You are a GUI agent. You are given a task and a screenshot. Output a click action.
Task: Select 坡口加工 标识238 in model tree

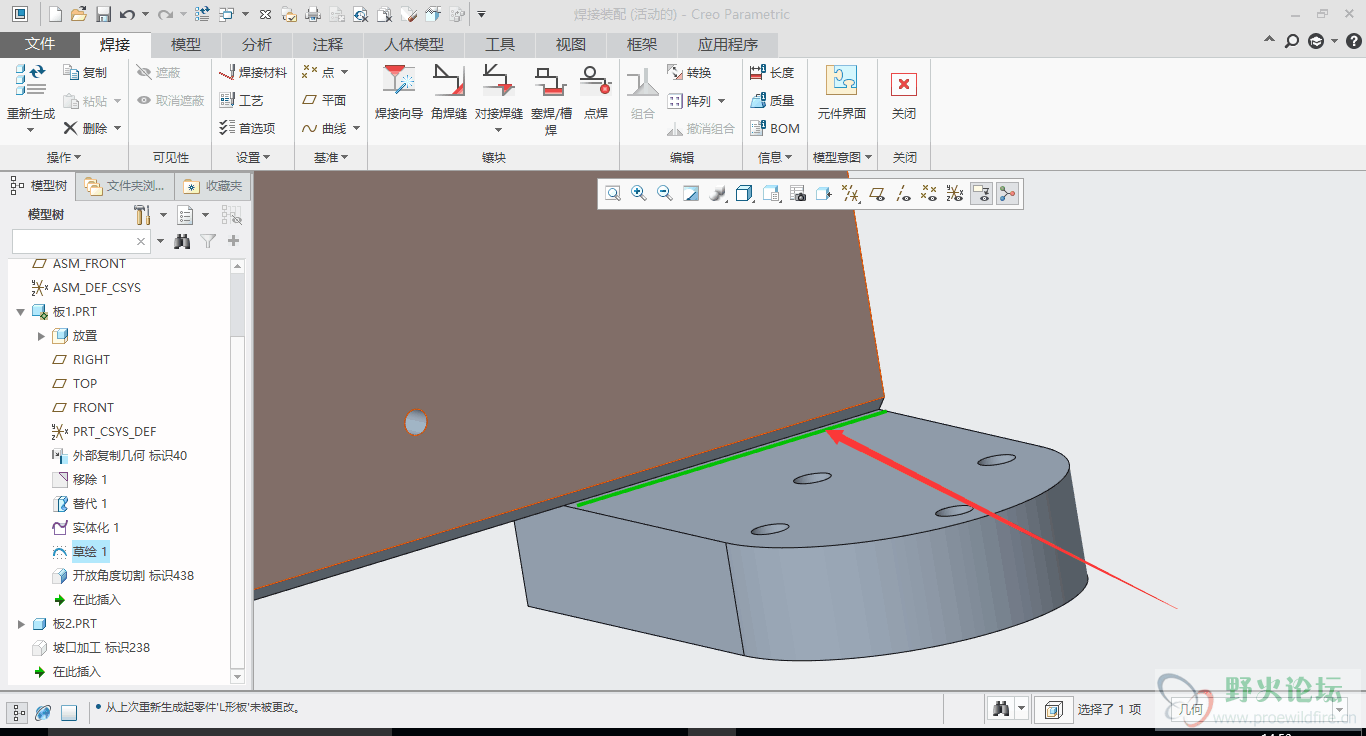[x=101, y=648]
